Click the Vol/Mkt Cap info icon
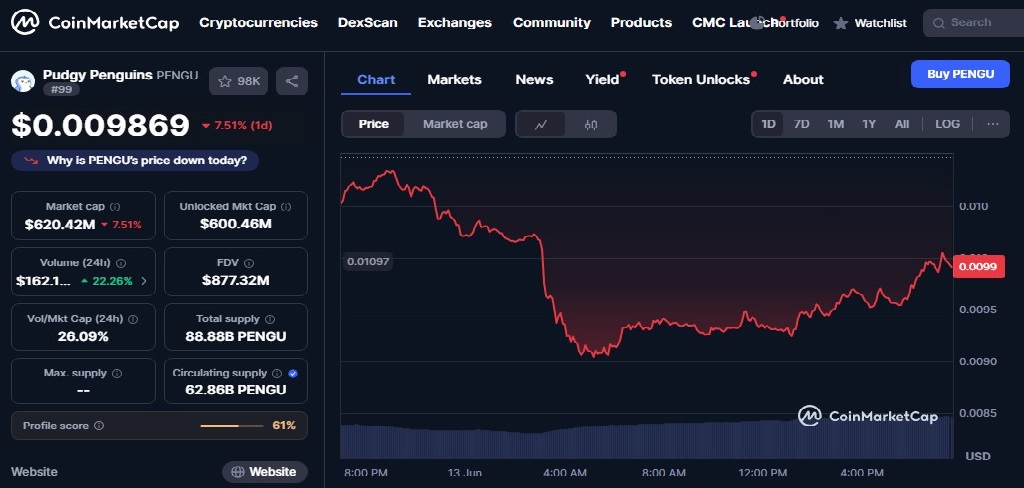1024x488 pixels. (133, 319)
